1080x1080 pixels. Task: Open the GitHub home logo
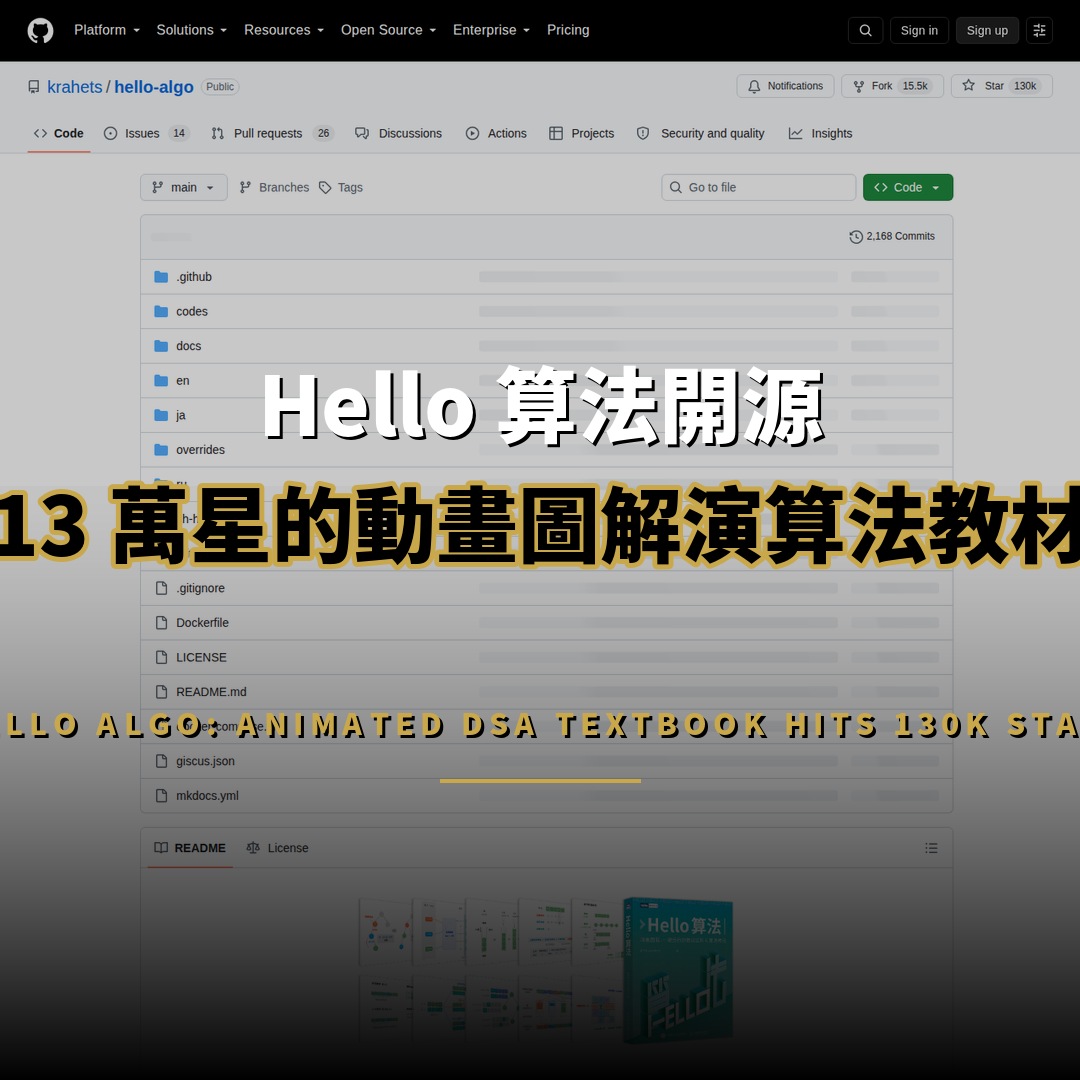pos(40,30)
